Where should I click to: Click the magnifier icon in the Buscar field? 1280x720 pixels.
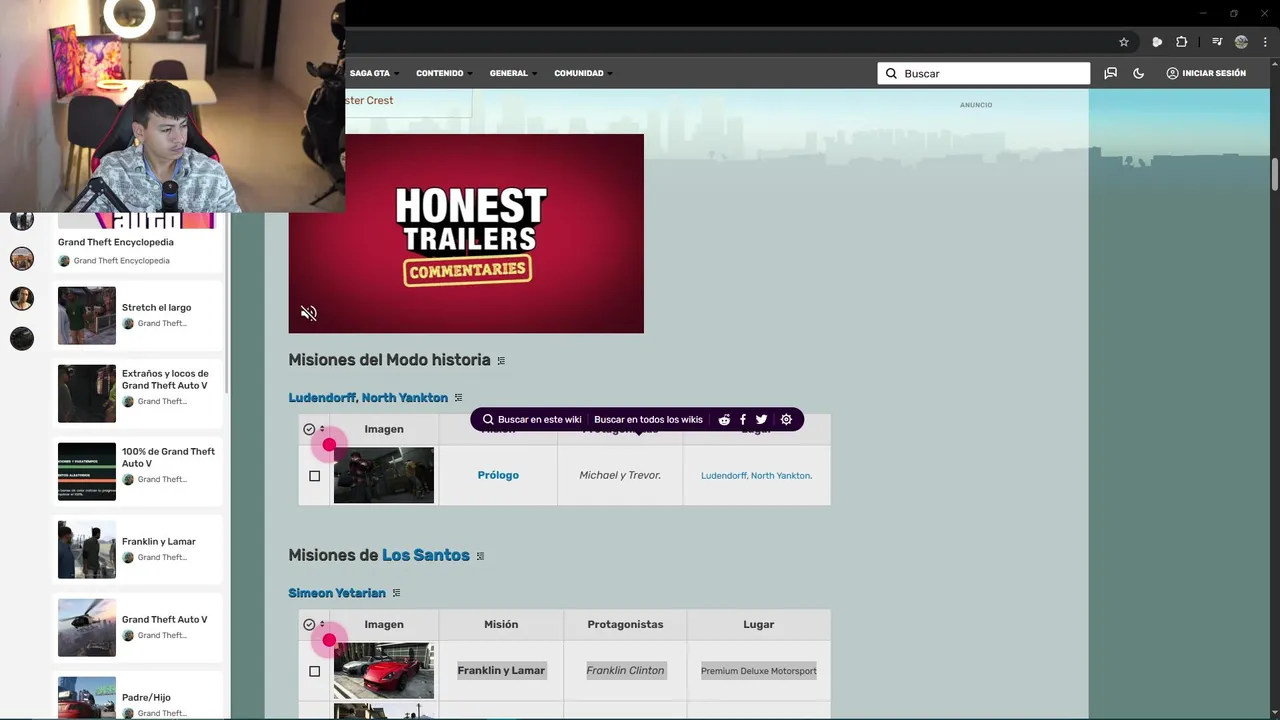(x=891, y=73)
